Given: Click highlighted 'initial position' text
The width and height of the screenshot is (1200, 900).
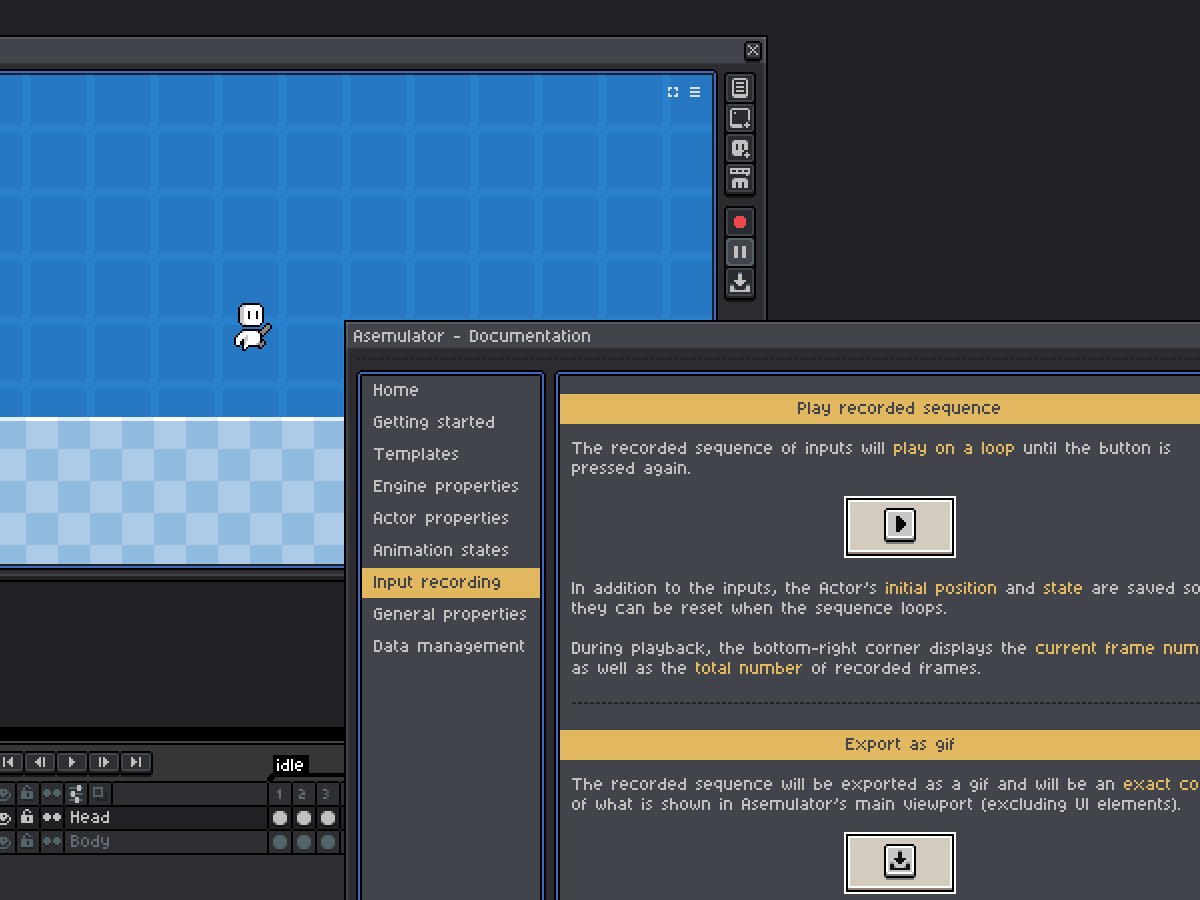Looking at the screenshot, I should pos(940,588).
